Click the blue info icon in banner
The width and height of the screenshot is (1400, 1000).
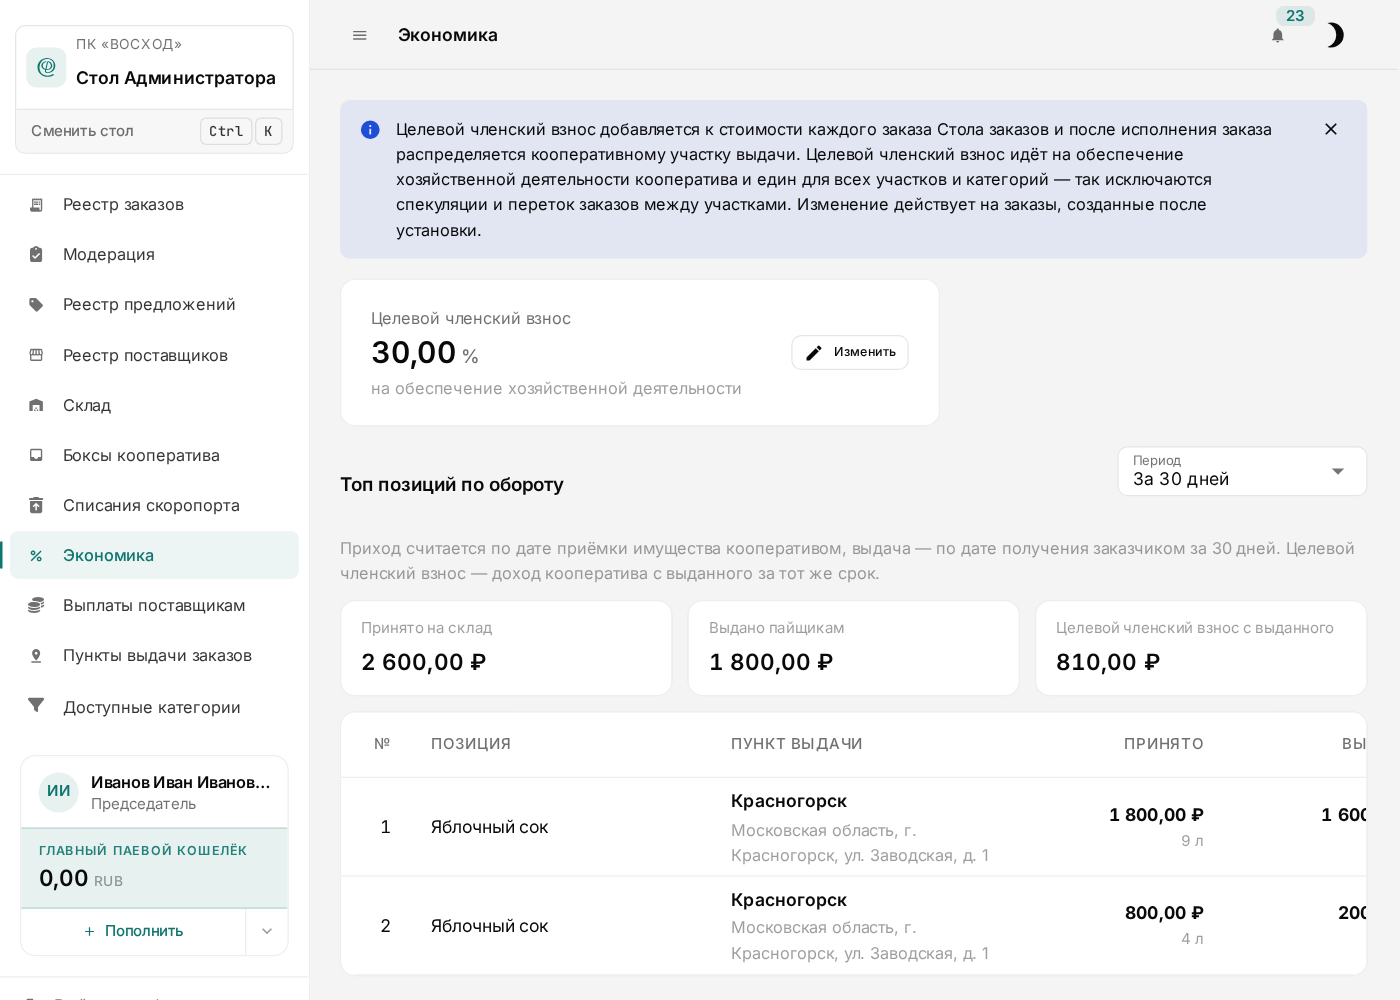370,130
